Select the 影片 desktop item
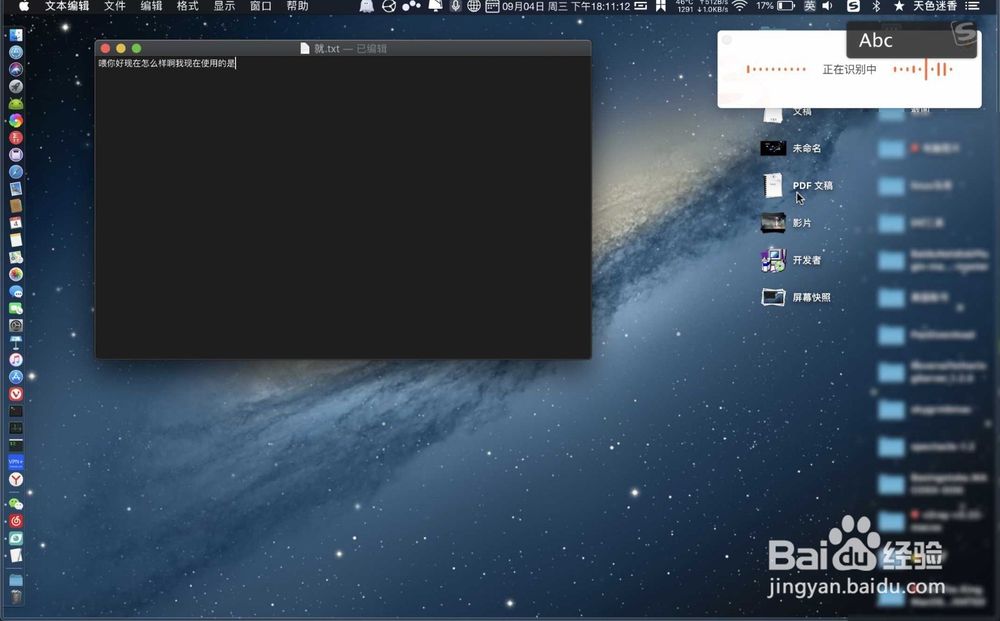The height and width of the screenshot is (621, 1000). tap(786, 223)
